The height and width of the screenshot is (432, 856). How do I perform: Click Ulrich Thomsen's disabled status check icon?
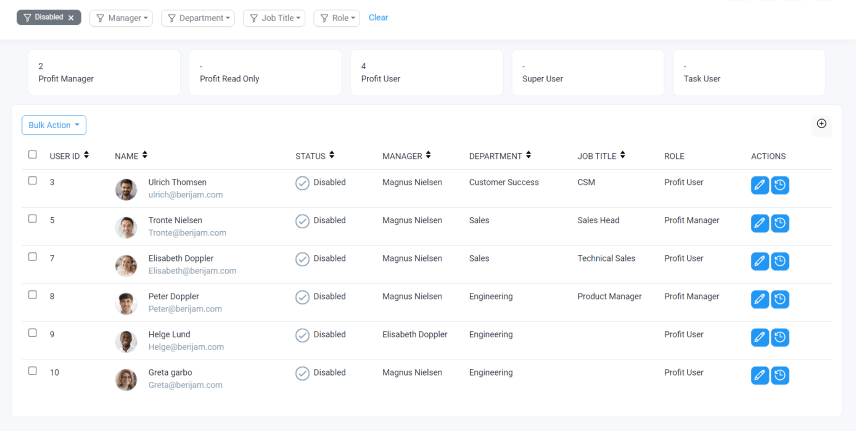302,183
